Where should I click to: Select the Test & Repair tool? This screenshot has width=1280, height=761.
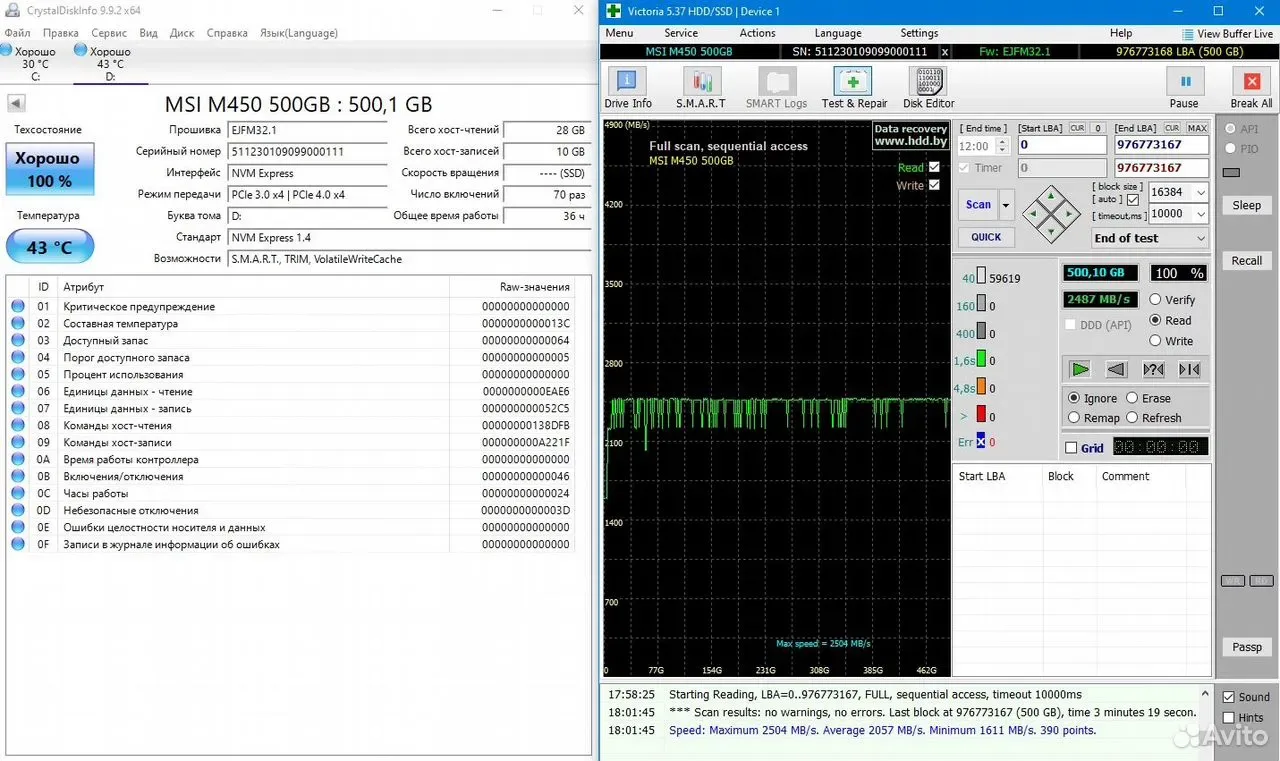click(854, 88)
